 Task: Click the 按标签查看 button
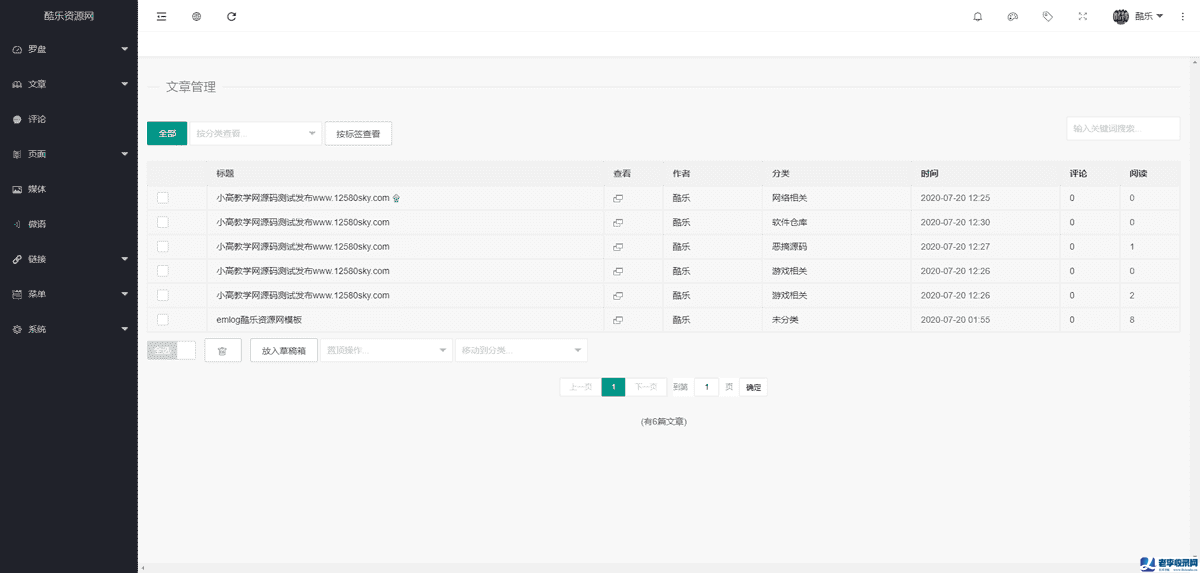pos(358,134)
